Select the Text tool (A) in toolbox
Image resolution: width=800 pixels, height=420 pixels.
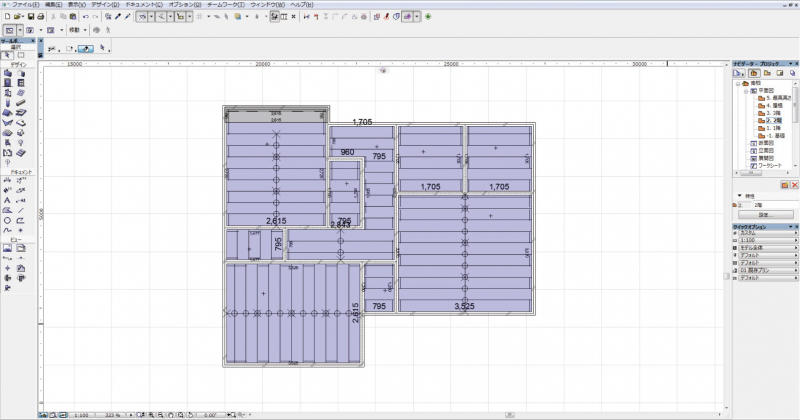7,201
